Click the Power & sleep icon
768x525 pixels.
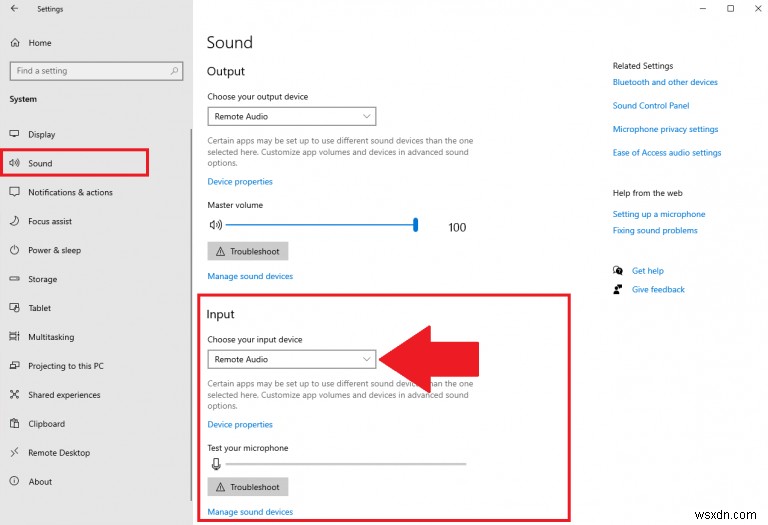pyautogui.click(x=15, y=250)
